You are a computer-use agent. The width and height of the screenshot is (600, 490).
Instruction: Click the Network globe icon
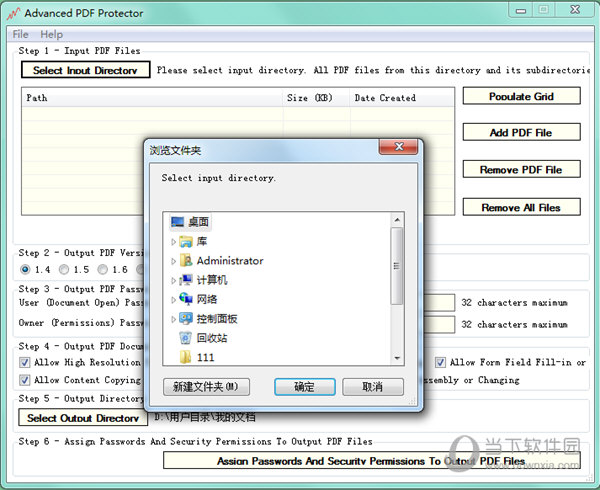[186, 299]
